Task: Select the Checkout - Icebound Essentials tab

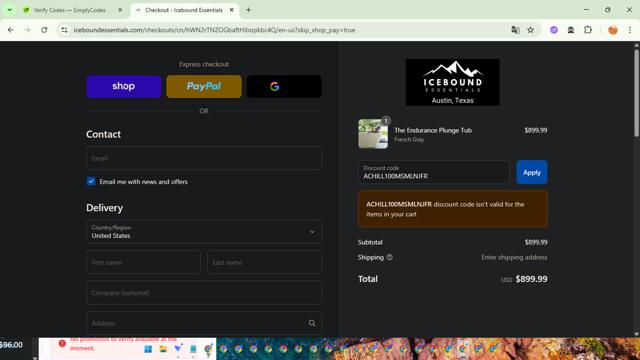Action: tap(184, 10)
